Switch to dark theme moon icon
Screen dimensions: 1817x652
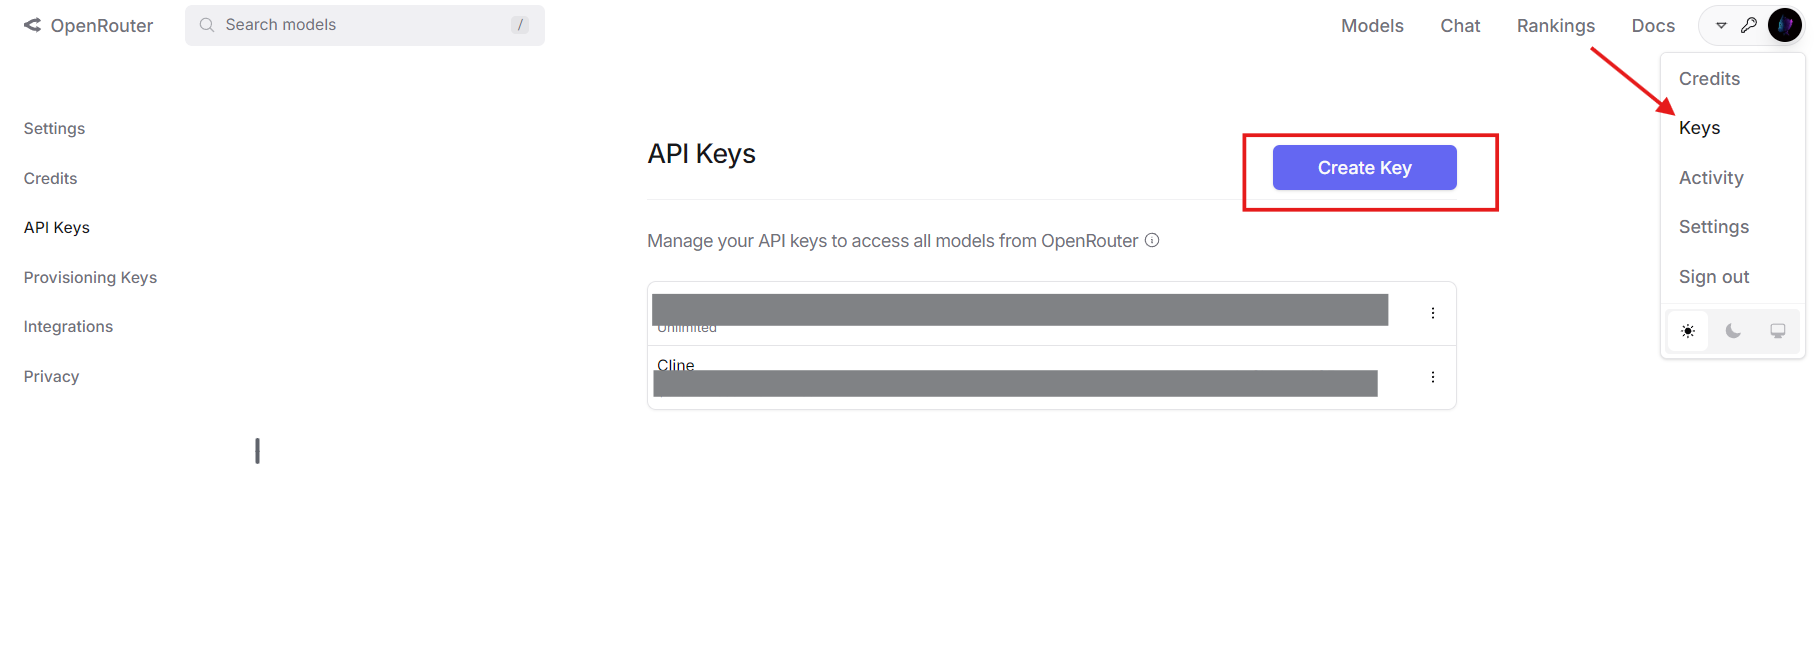[x=1733, y=331]
